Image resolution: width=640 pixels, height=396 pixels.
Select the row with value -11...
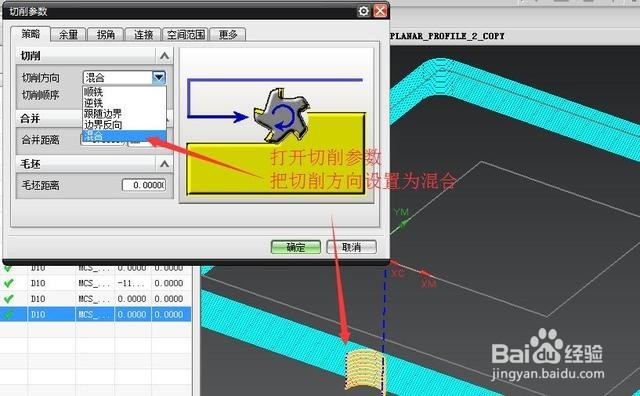point(96,283)
